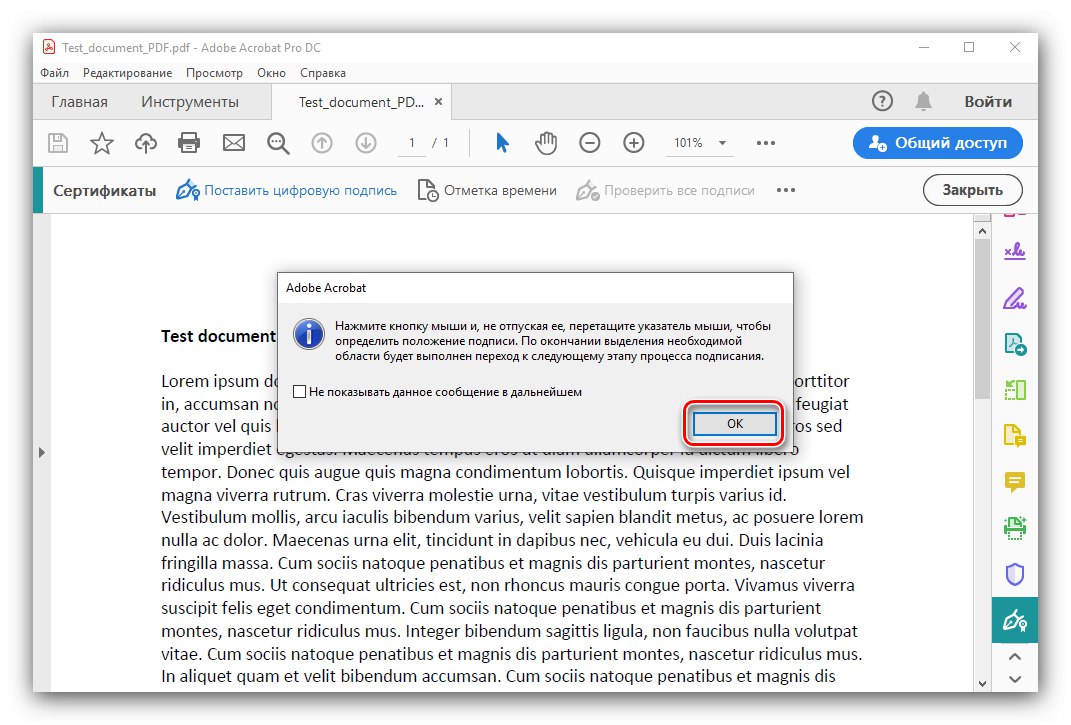The image size is (1071, 725).
Task: Click the 101% zoom value field
Action: (688, 143)
